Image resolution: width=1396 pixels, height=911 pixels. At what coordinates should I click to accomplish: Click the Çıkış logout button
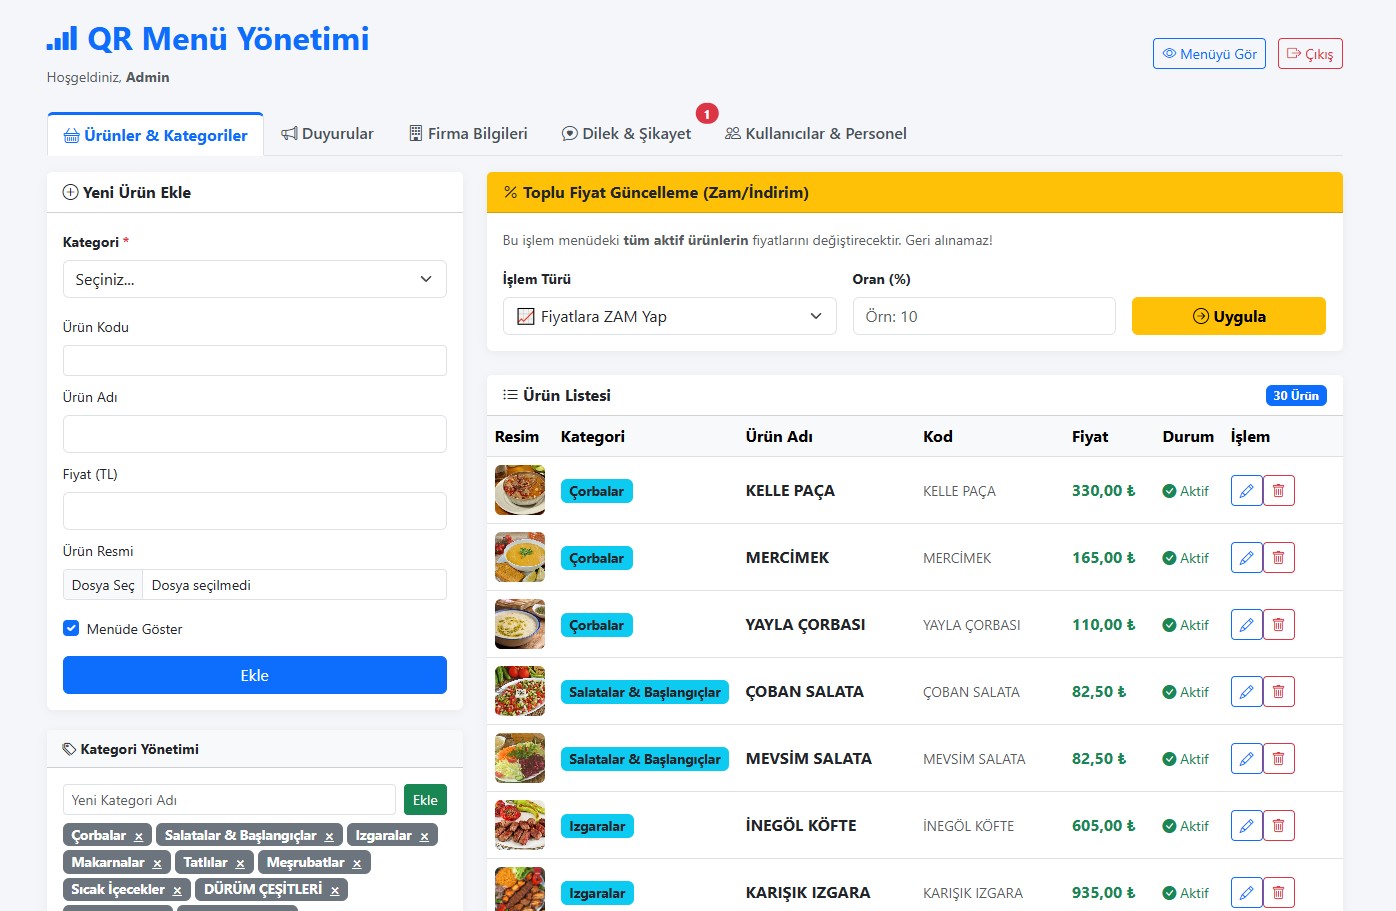point(1309,54)
